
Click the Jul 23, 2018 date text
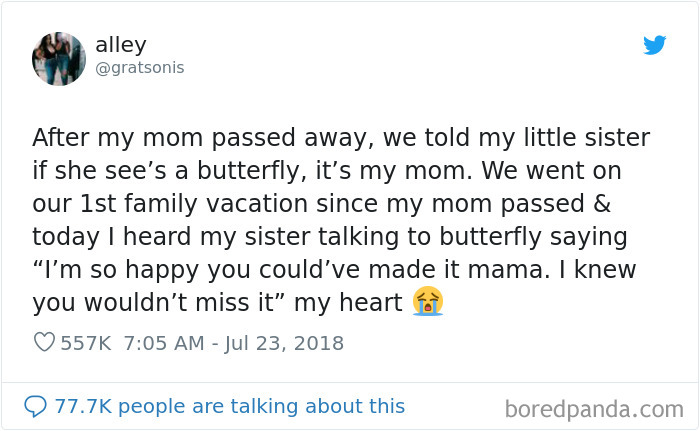(284, 343)
